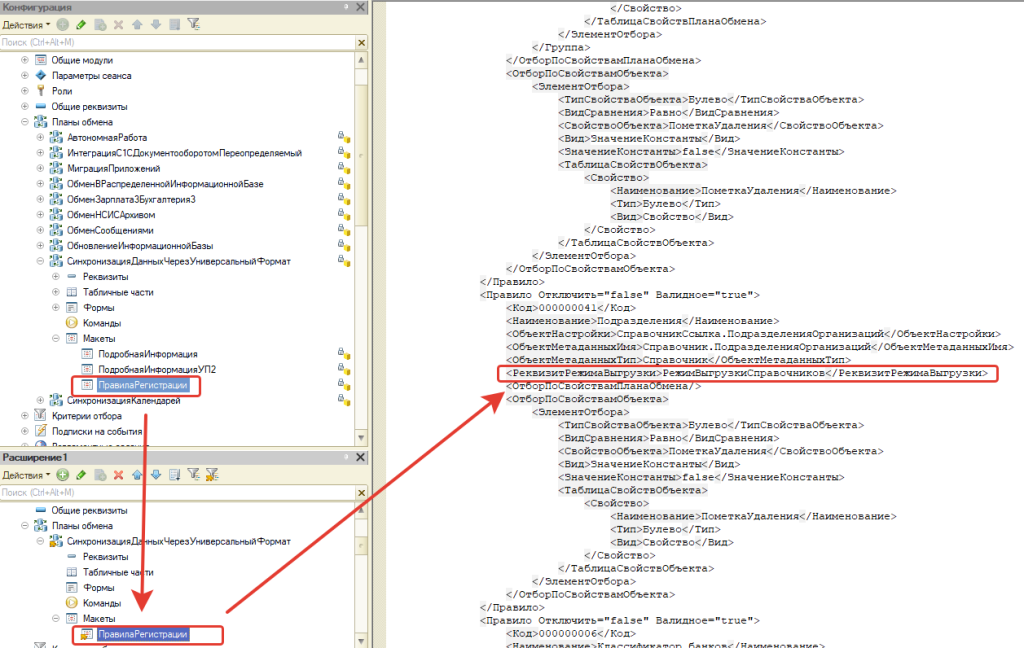Screen dimensions: 1024x648
Task: Click rightmost filter icon in Расширение1 toolbar
Action: pos(212,474)
